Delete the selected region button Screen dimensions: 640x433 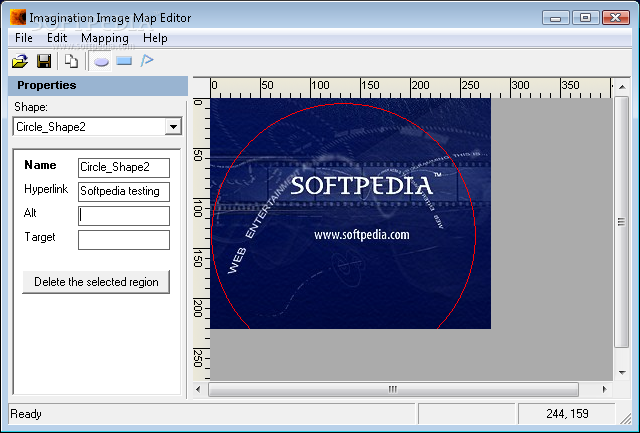(96, 282)
